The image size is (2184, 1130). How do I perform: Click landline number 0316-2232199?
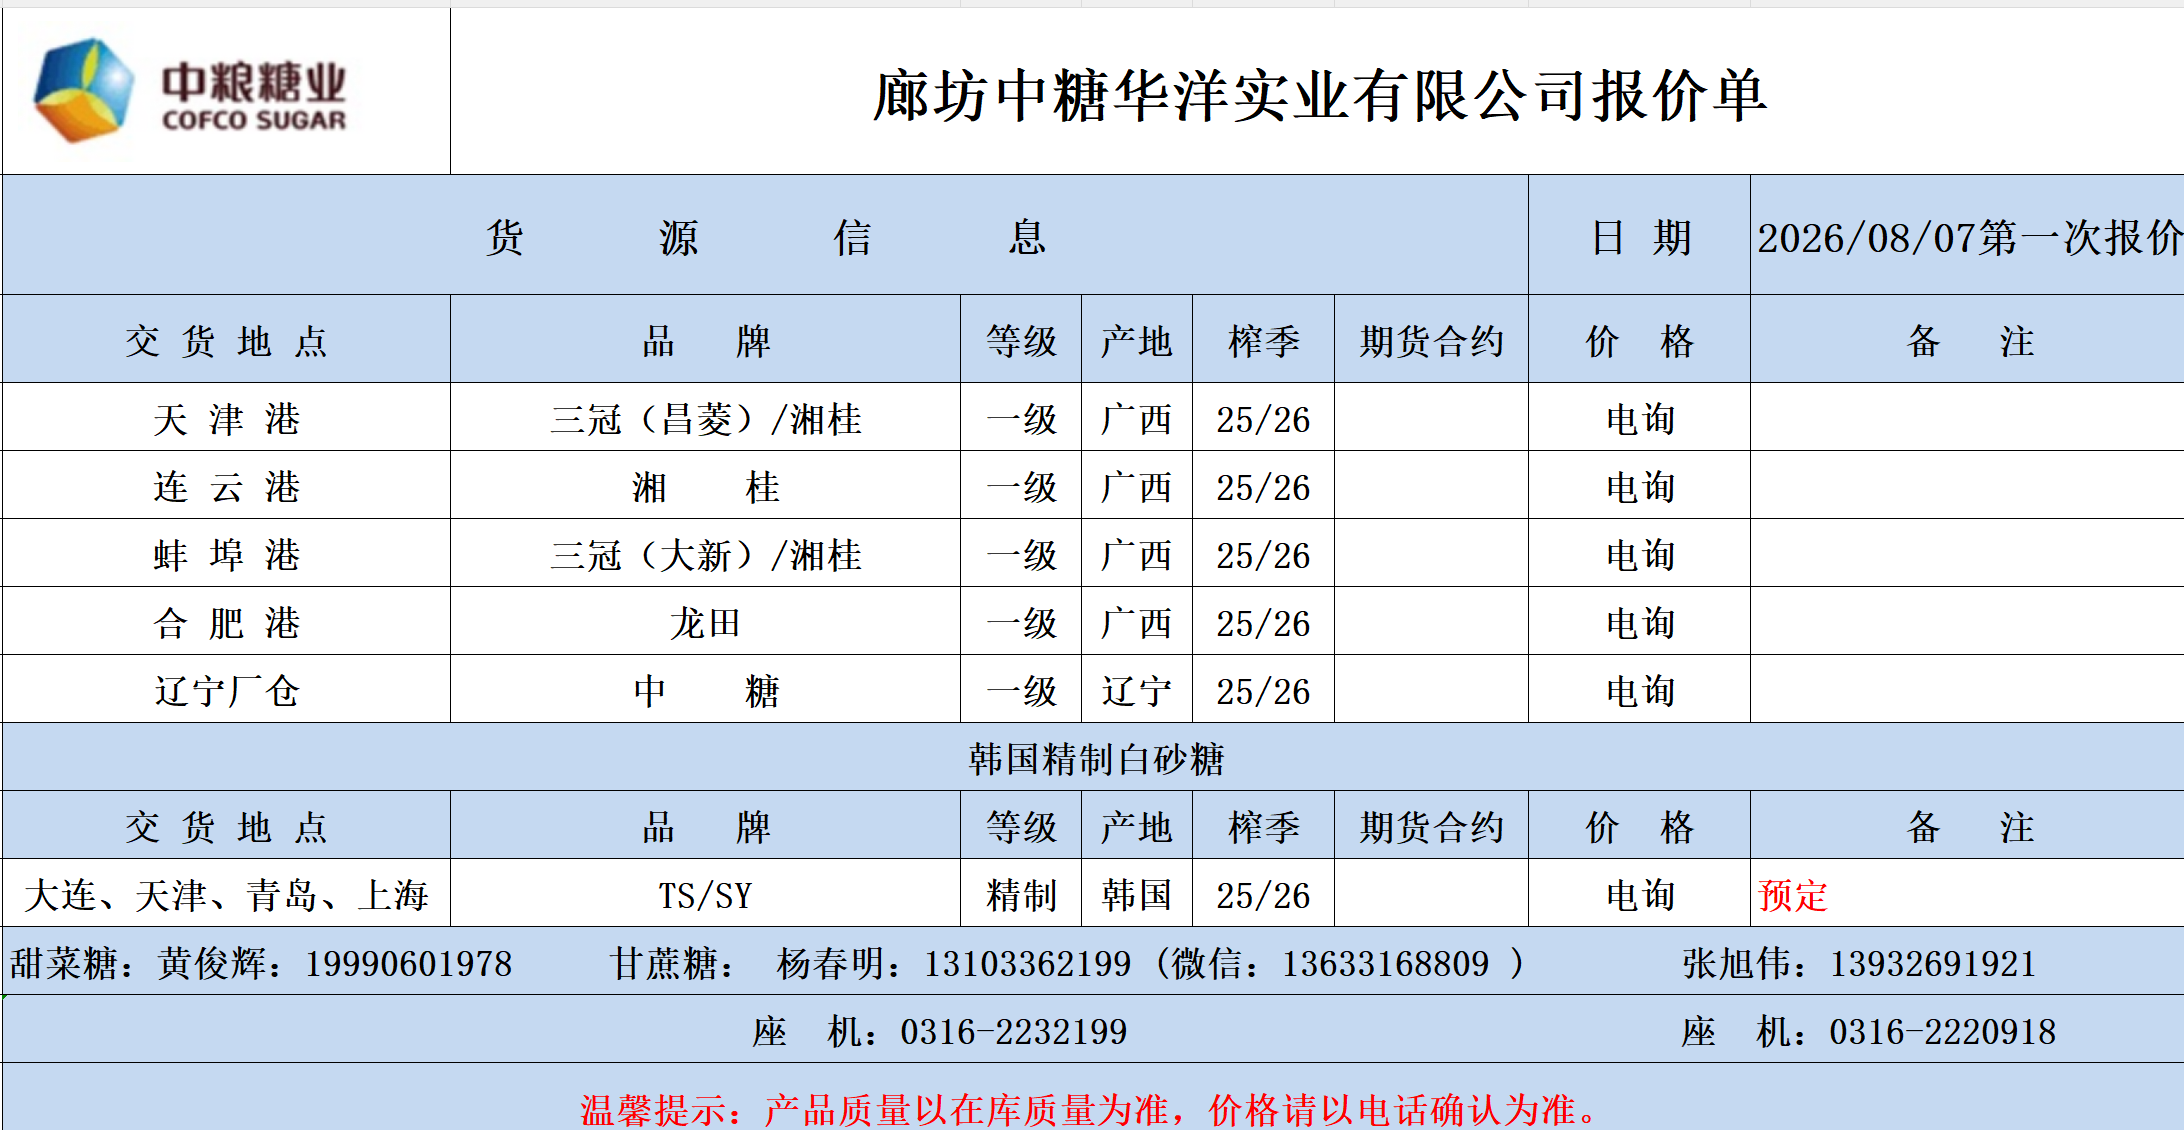point(1013,1031)
